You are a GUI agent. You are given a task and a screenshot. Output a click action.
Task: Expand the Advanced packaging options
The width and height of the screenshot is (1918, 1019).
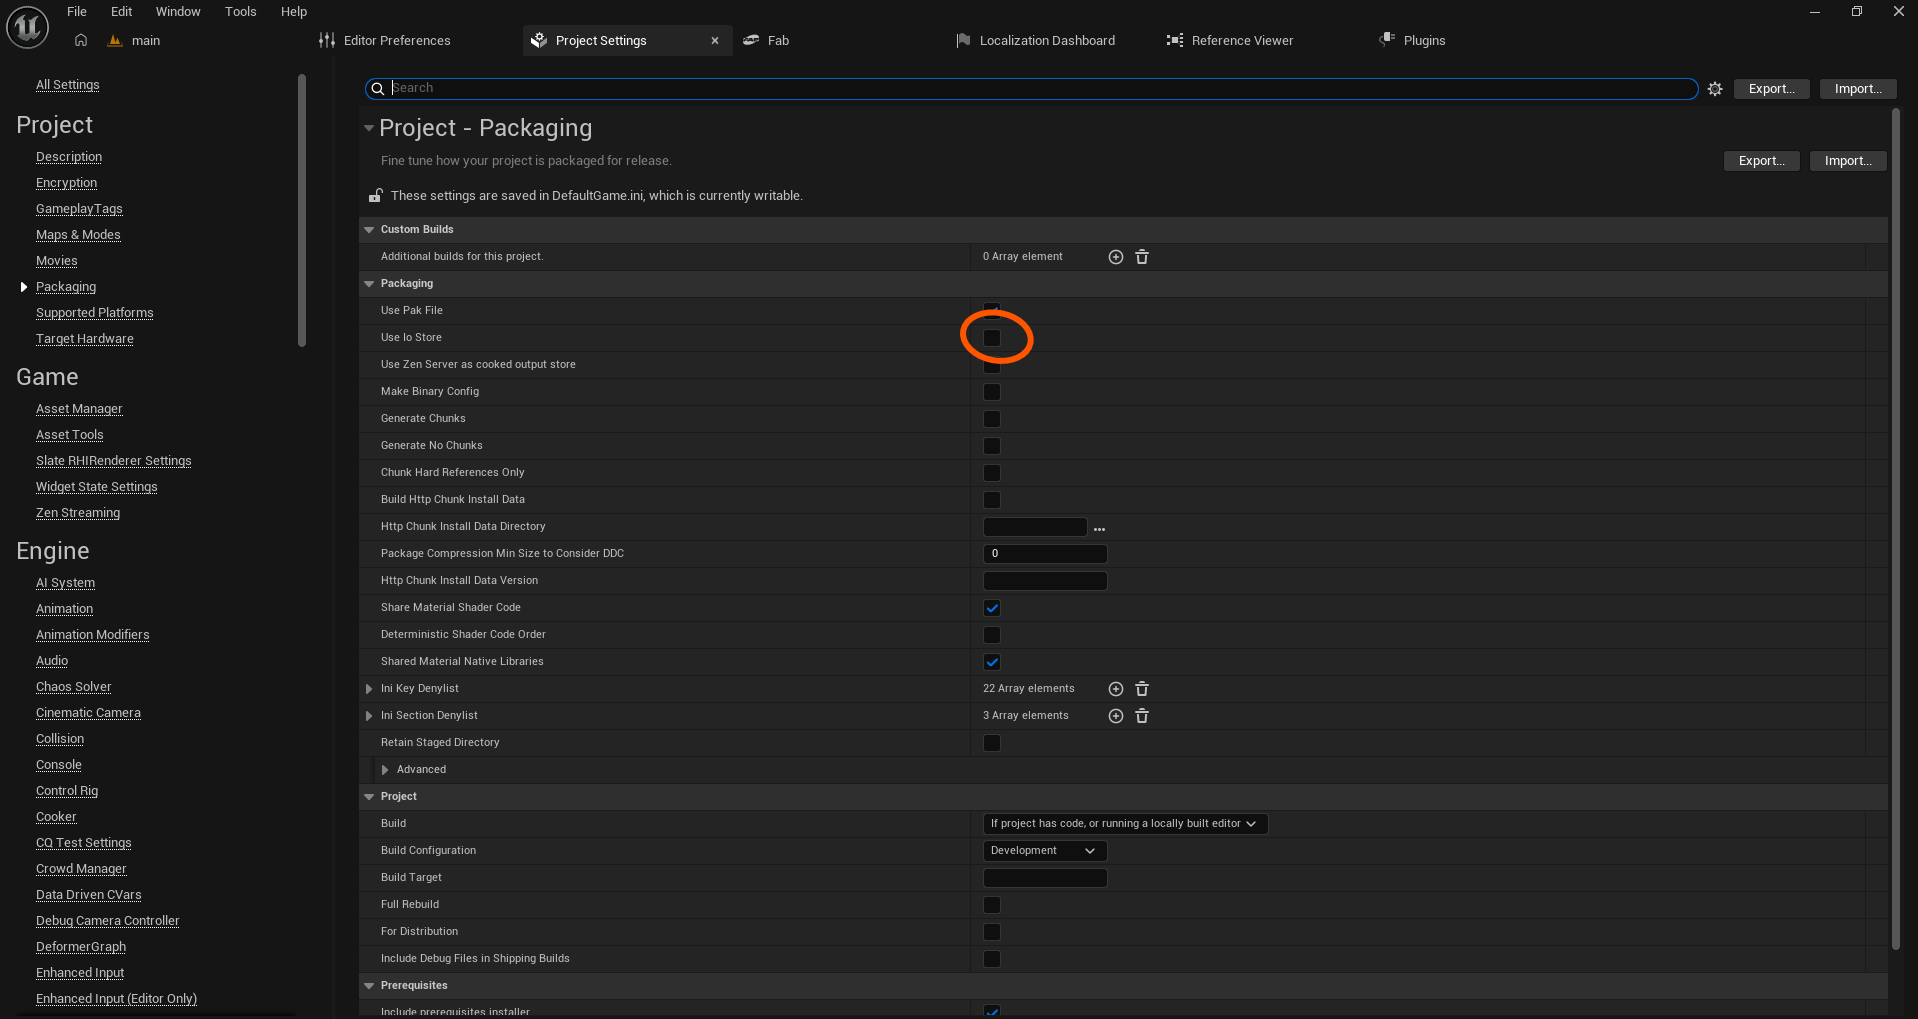[385, 770]
